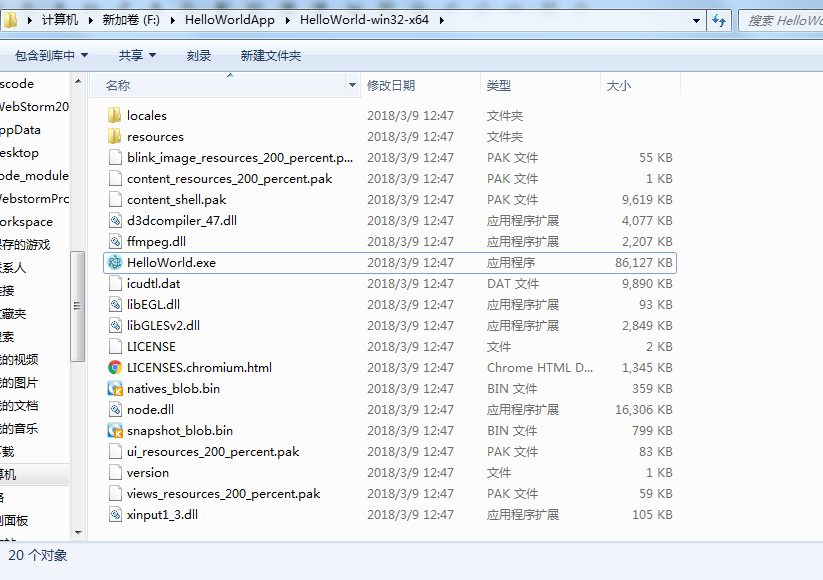Sort files by 修改日期 column
Screen dimensions: 823x580
[420, 85]
